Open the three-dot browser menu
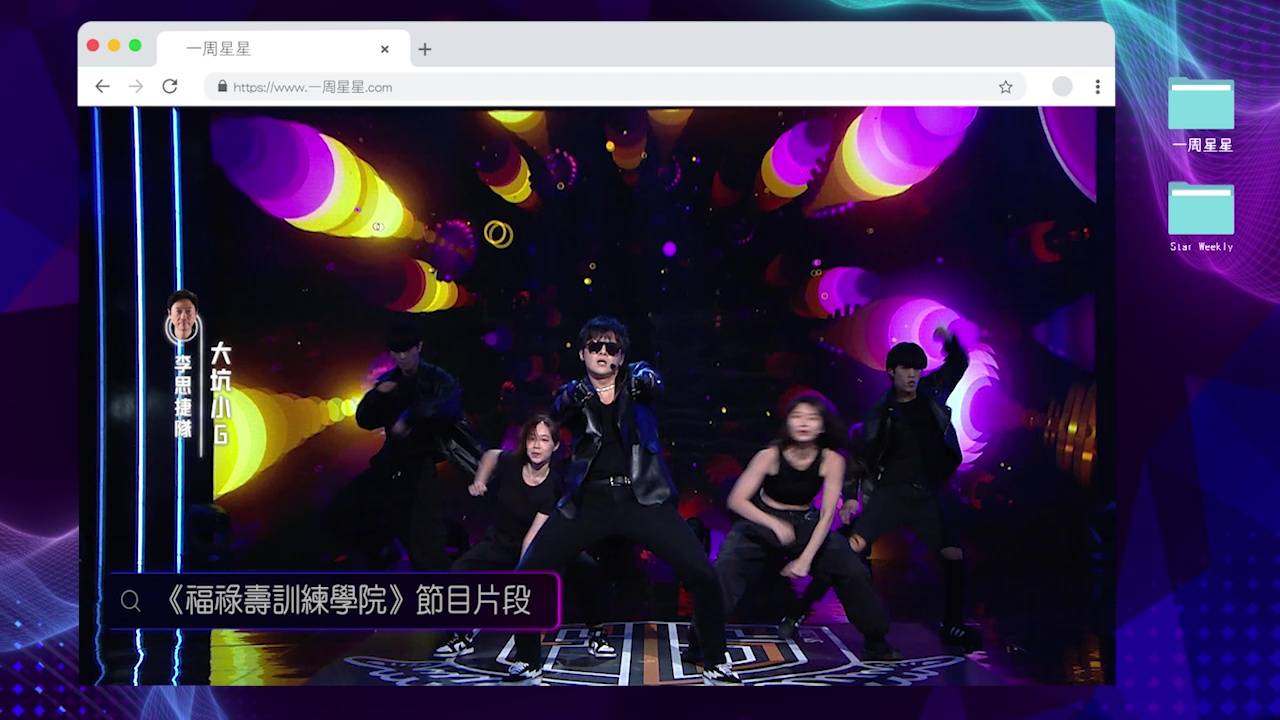The image size is (1280, 720). (1097, 87)
